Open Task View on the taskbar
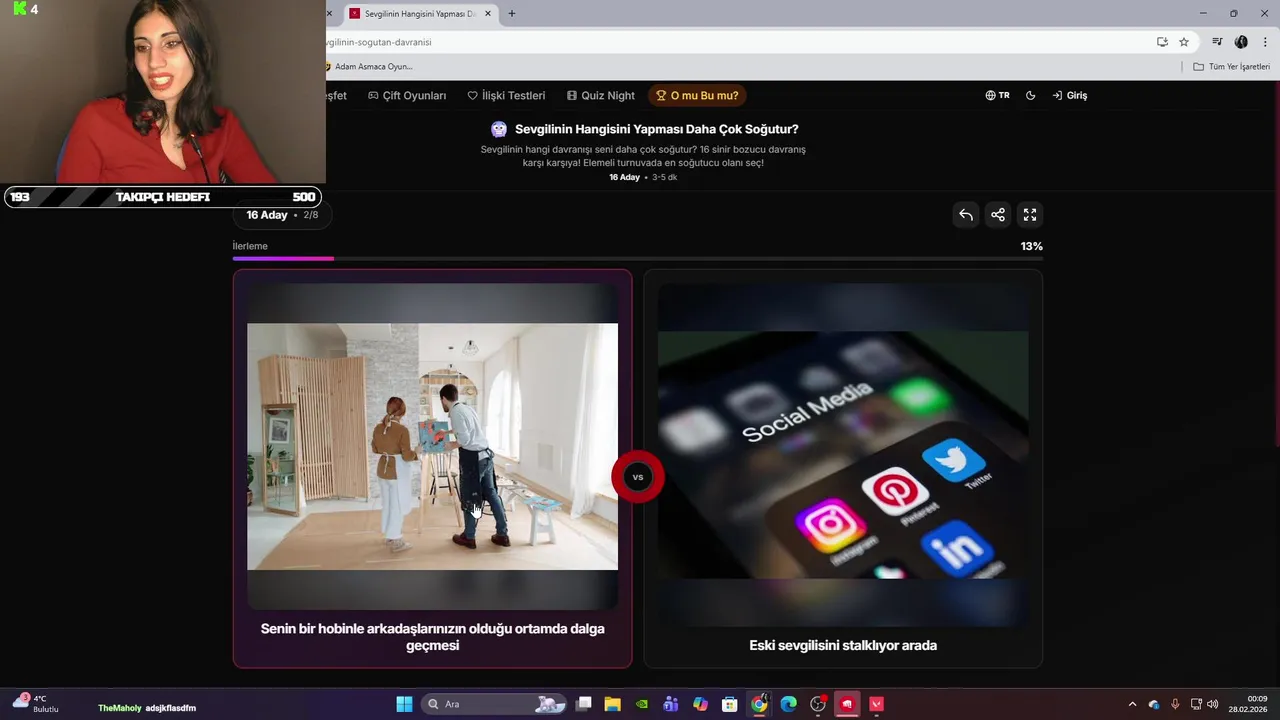Screen dimensions: 1280x720 [584, 704]
